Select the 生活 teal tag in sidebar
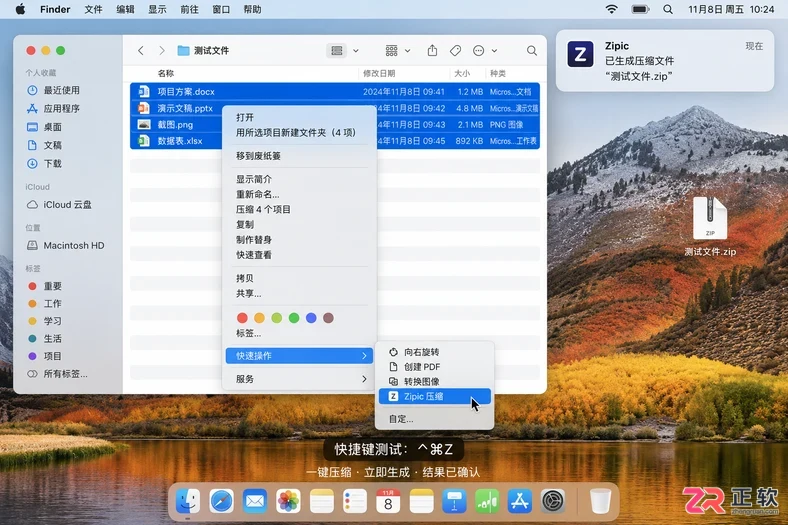 pyautogui.click(x=45, y=339)
